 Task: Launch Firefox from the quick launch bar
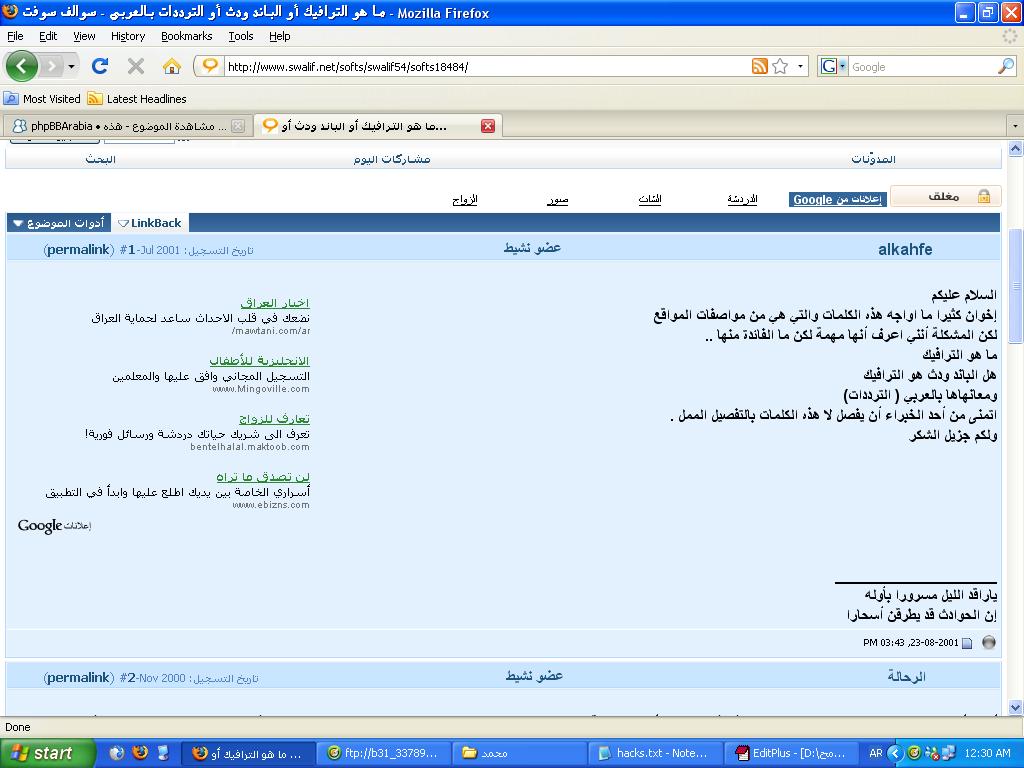[x=140, y=753]
